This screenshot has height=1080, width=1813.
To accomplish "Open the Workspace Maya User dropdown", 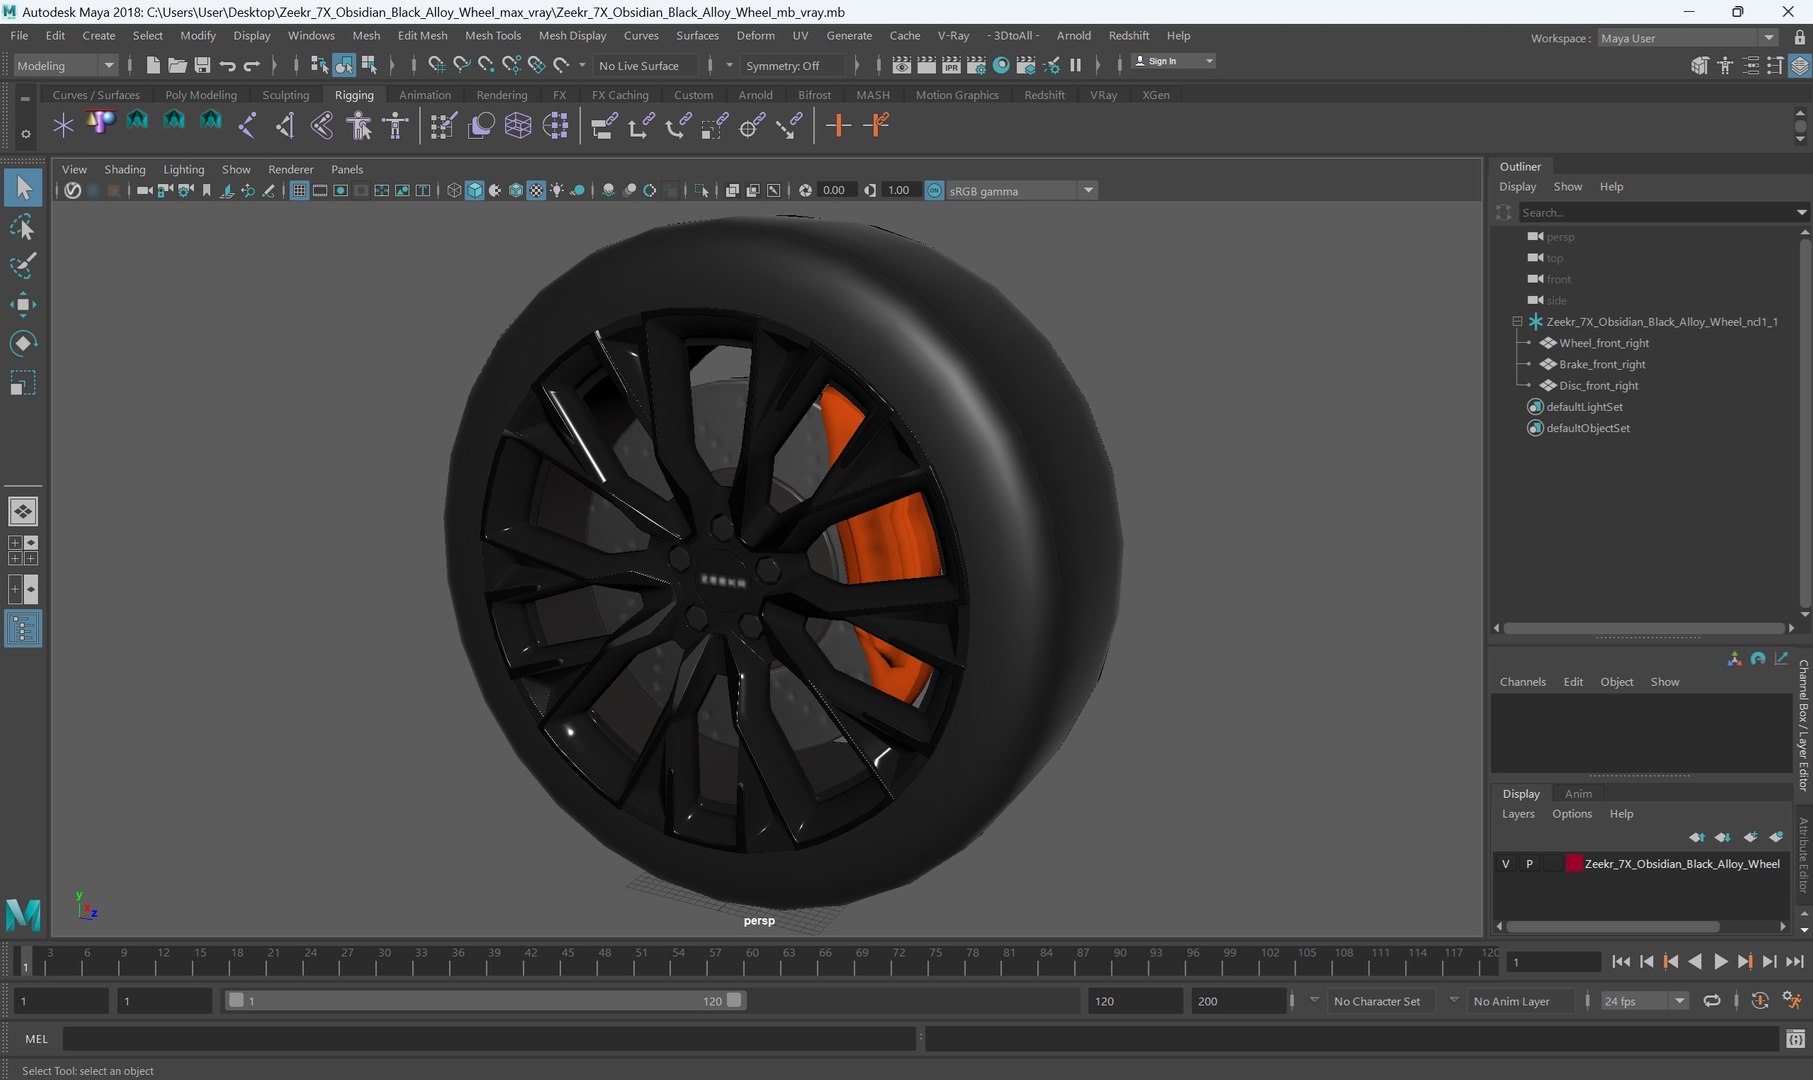I will [x=1687, y=38].
